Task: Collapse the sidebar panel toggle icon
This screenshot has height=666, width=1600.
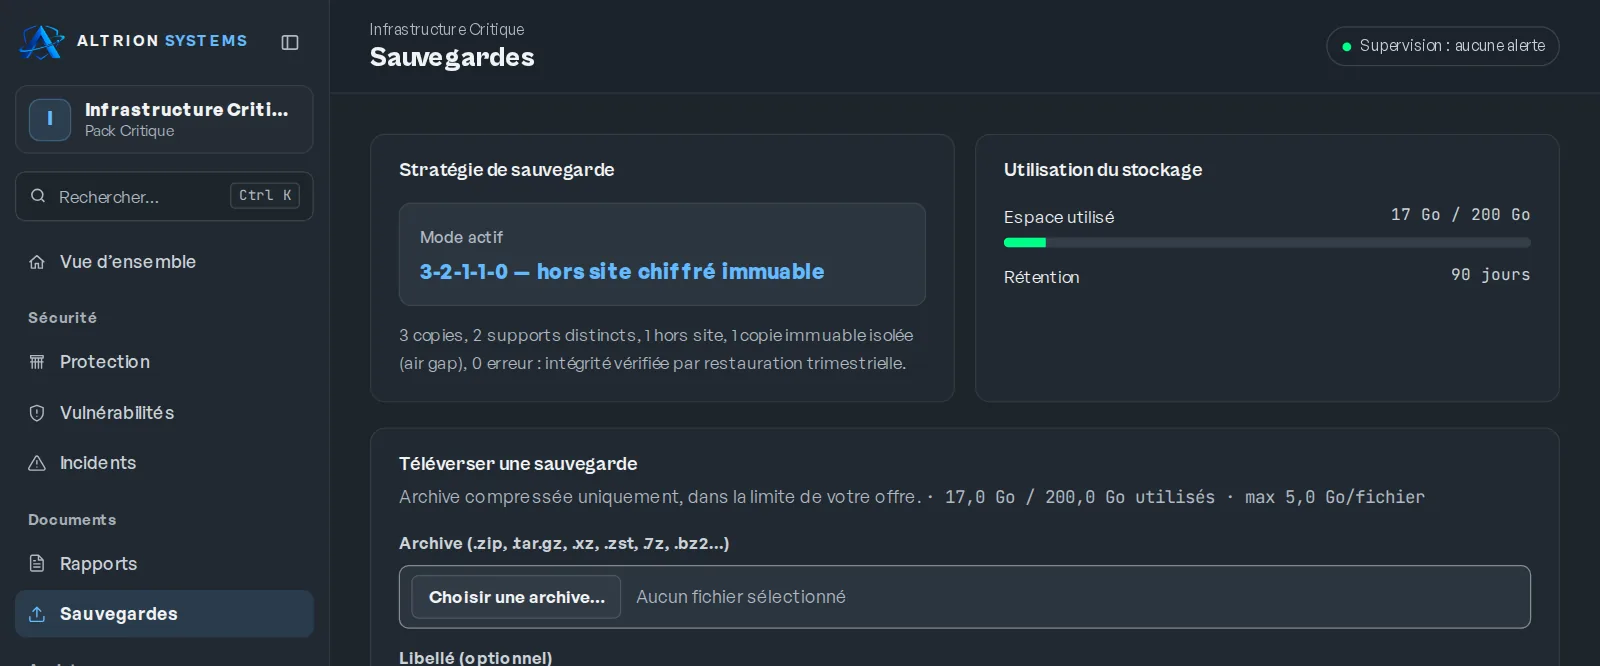Action: pyautogui.click(x=290, y=42)
